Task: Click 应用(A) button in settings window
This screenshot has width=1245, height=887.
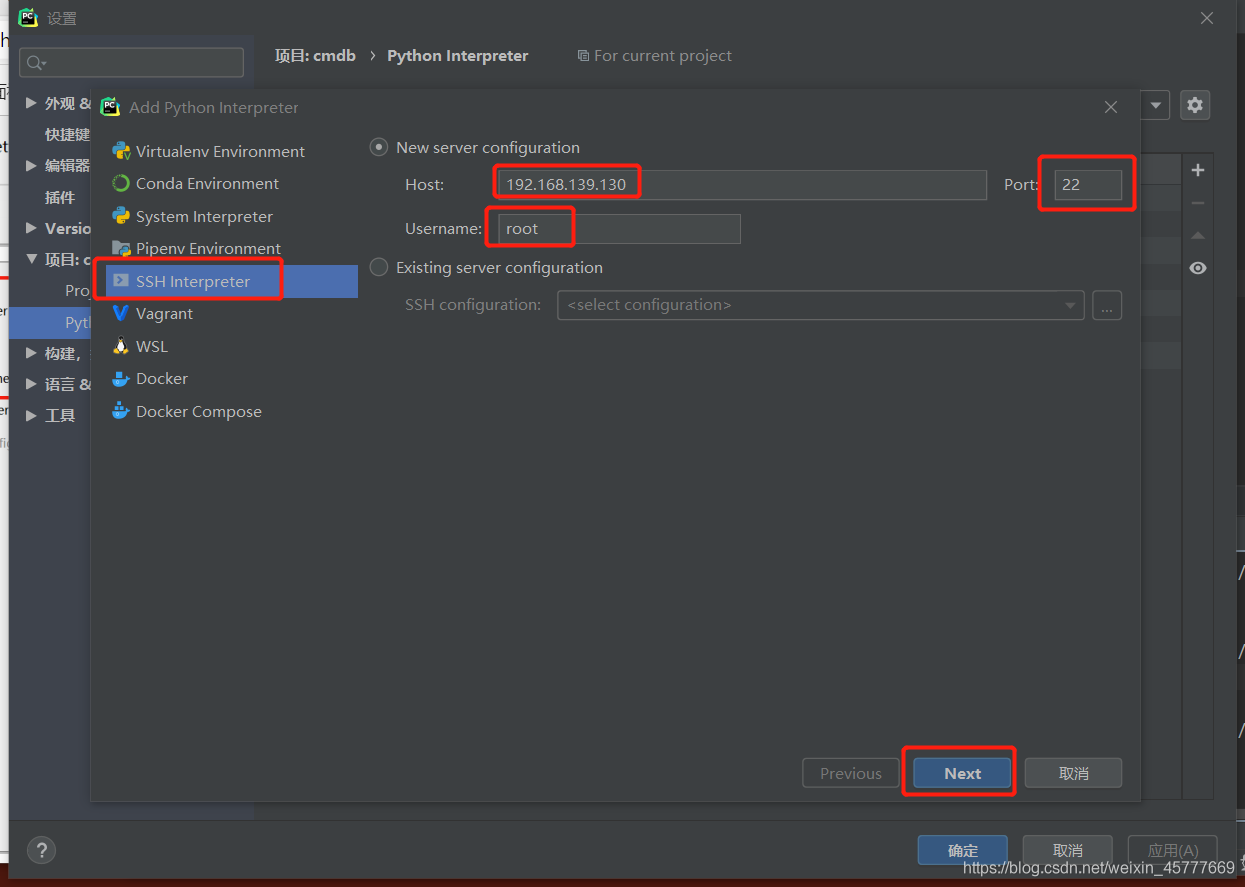Action: click(x=1173, y=850)
